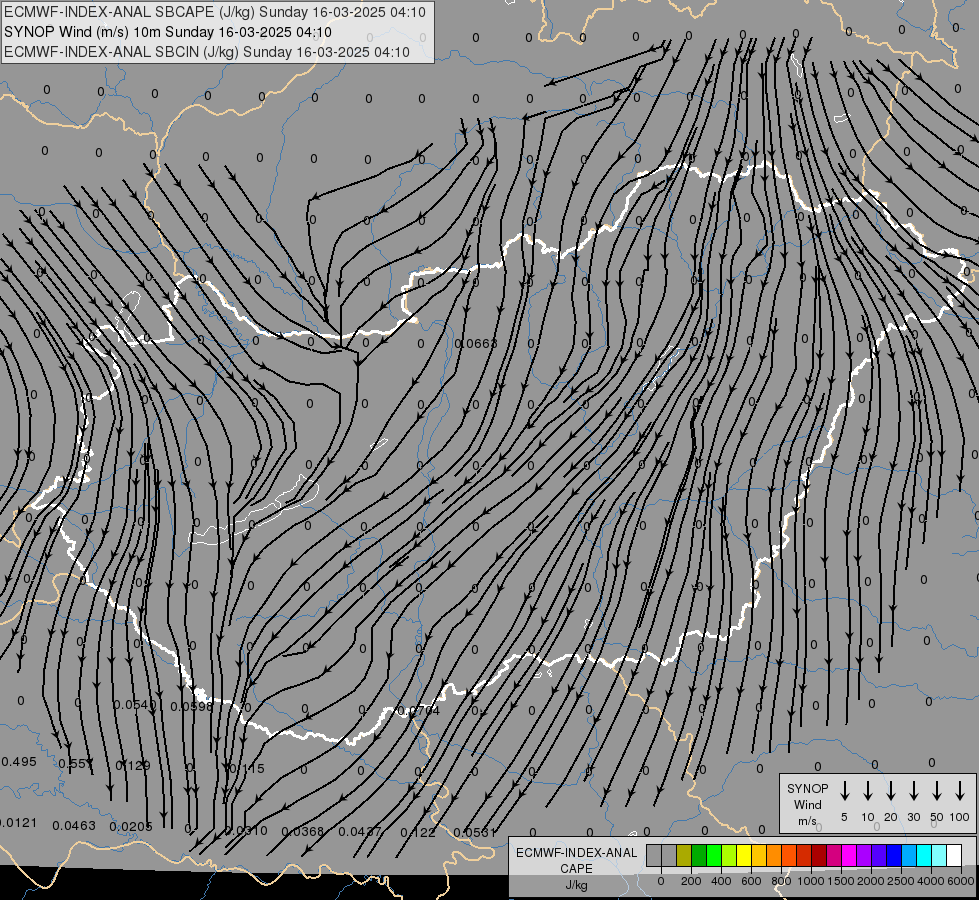This screenshot has width=979, height=900.
Task: Click the 0.122 value on the map
Action: pos(418,833)
